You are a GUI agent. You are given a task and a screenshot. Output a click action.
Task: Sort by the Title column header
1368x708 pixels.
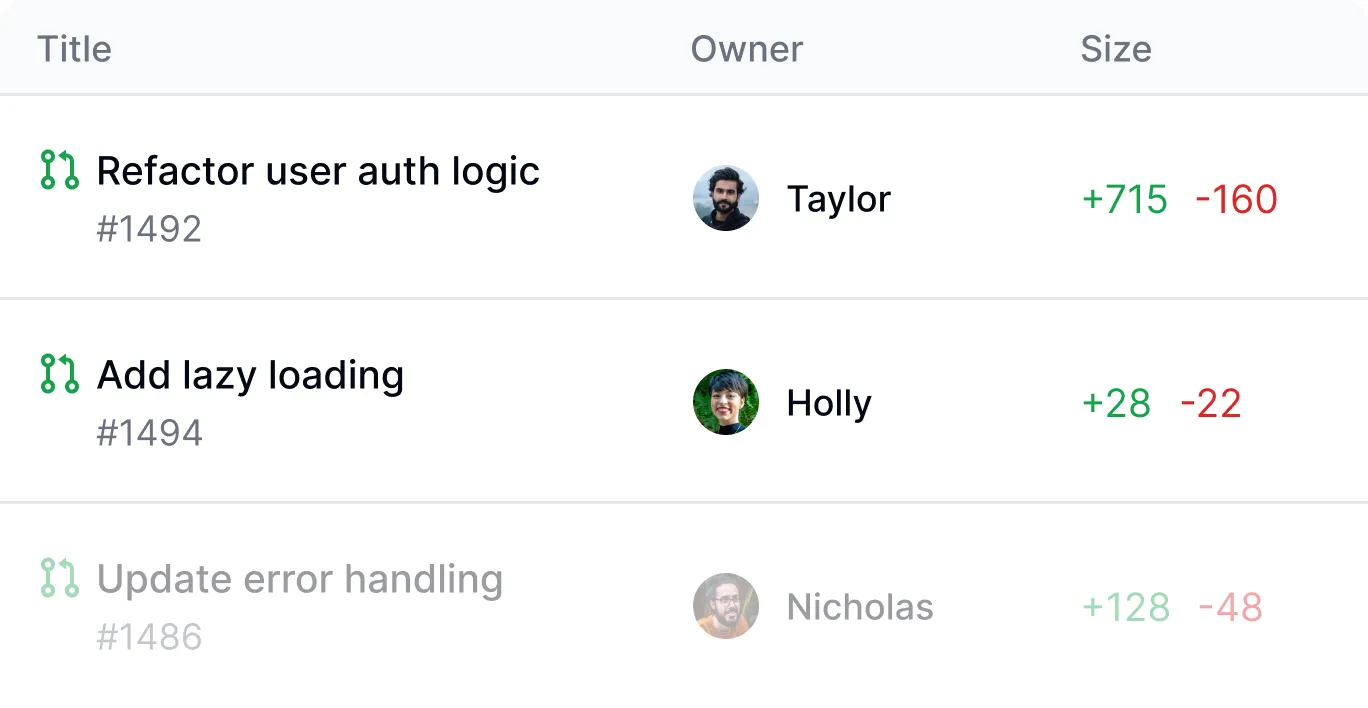coord(74,49)
